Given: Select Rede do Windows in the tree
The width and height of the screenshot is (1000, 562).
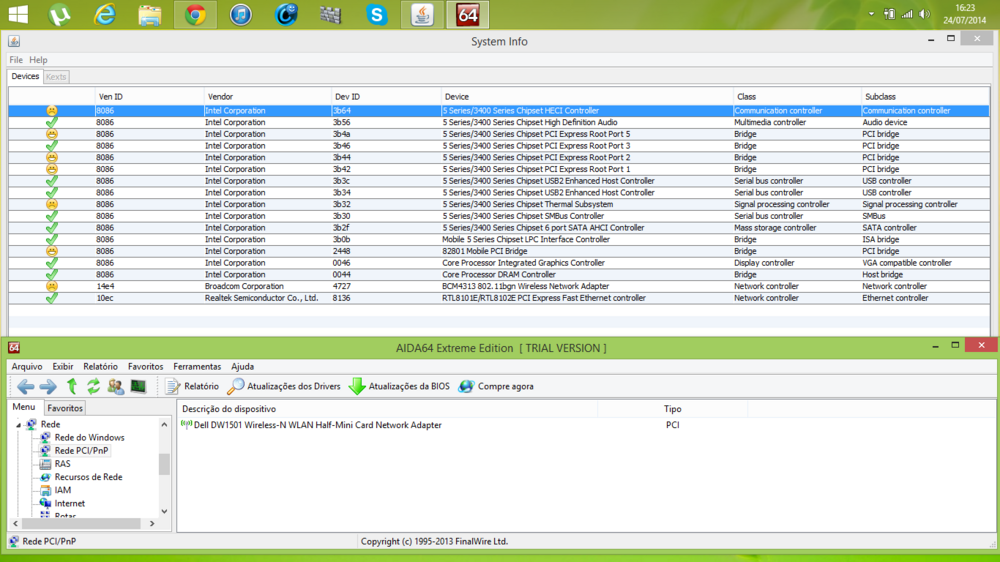Looking at the screenshot, I should (89, 438).
